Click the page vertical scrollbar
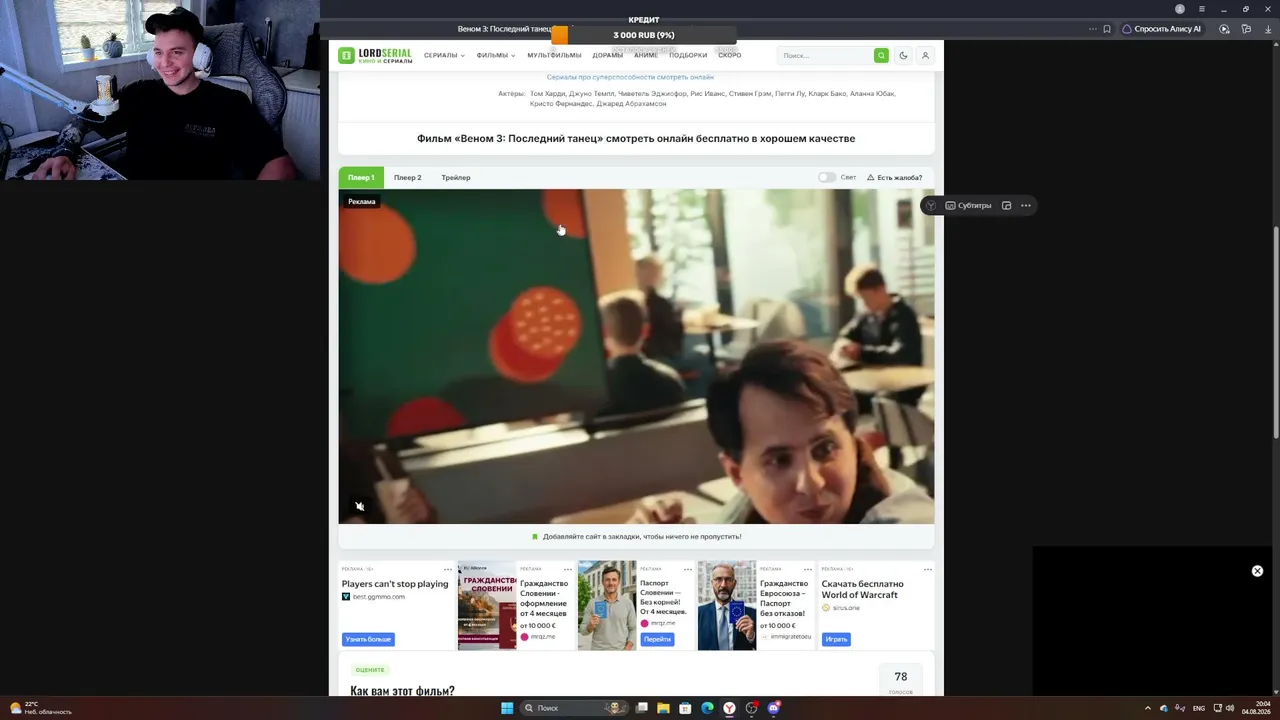This screenshot has height=720, width=1280. pyautogui.click(x=1275, y=330)
